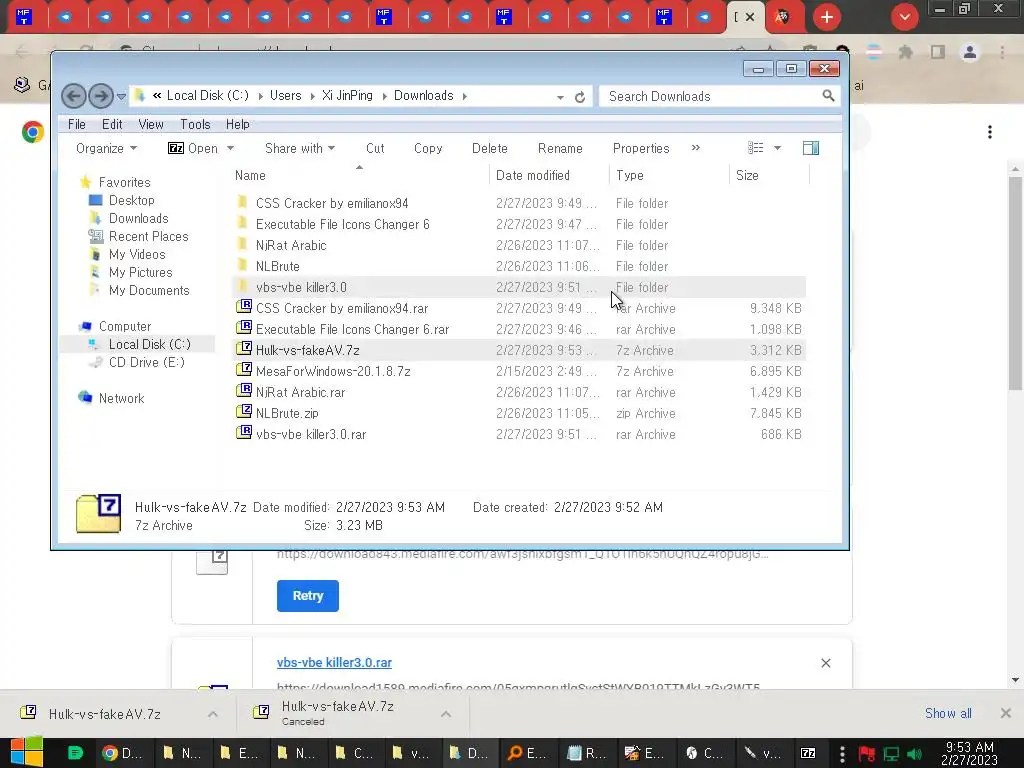Click Show all in Chrome download bar

click(x=948, y=713)
